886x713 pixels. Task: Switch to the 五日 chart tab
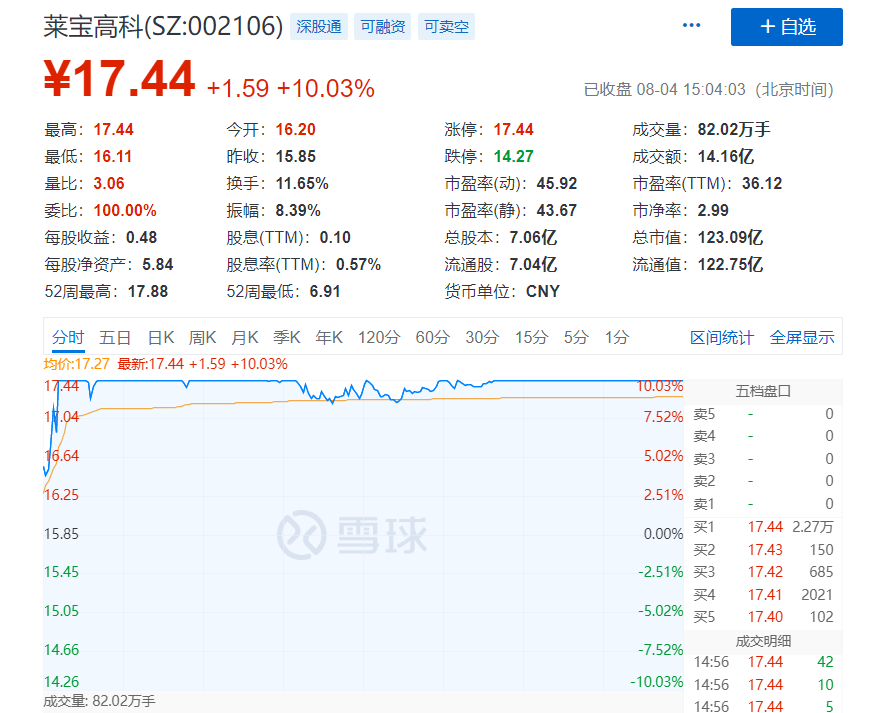115,338
